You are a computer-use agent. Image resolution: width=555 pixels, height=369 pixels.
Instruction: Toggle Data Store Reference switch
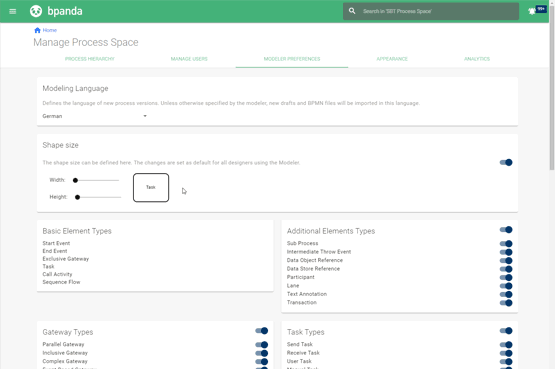[x=506, y=269]
